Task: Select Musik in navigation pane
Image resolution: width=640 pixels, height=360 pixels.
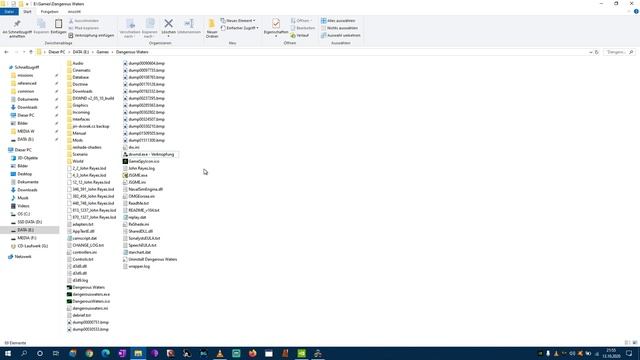Action: pos(23,198)
